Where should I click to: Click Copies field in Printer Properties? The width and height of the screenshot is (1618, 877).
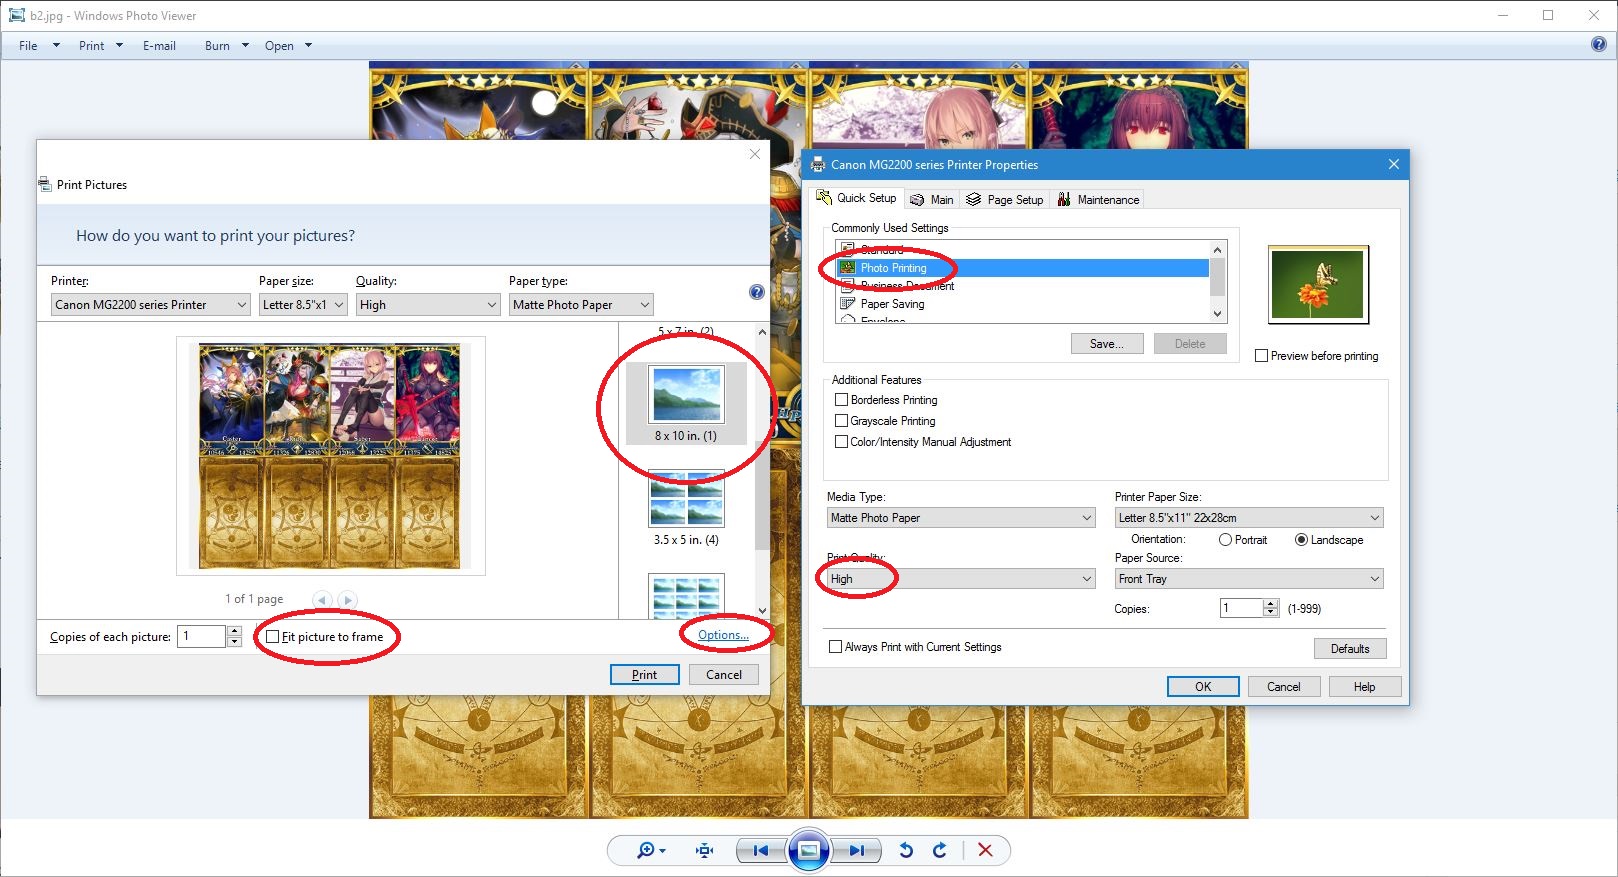pos(1242,608)
